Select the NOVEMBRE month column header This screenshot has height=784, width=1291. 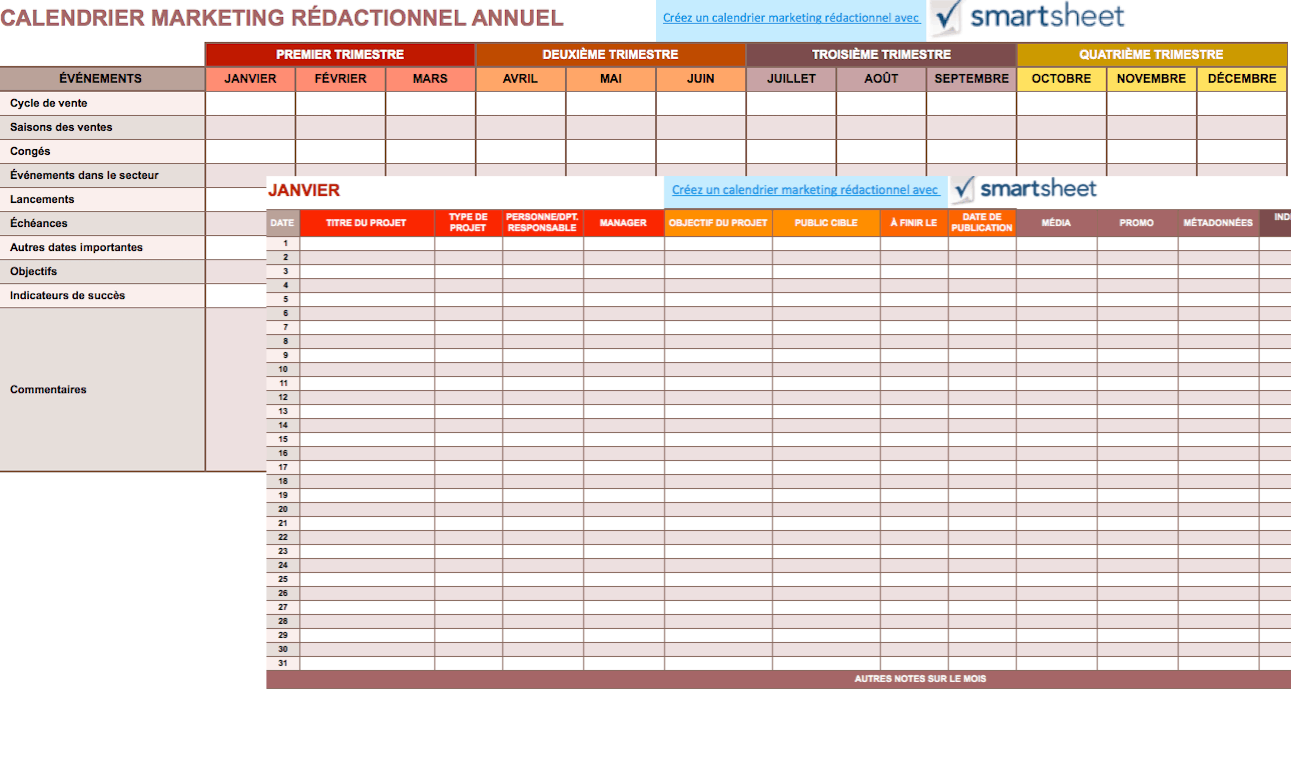[x=1151, y=79]
